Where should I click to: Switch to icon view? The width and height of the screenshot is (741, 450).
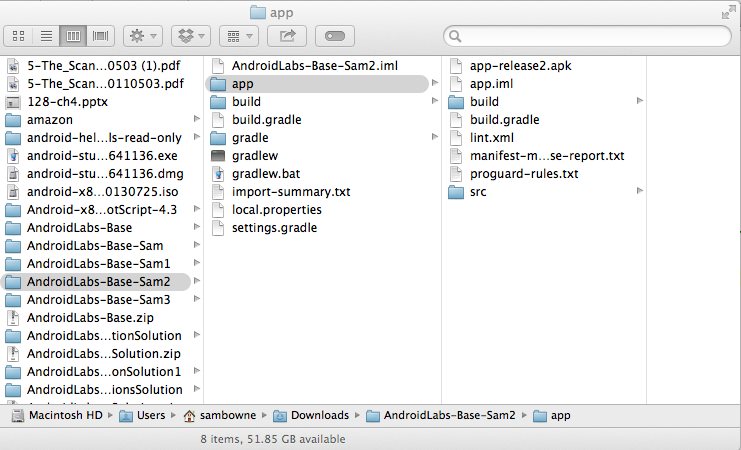click(x=19, y=36)
